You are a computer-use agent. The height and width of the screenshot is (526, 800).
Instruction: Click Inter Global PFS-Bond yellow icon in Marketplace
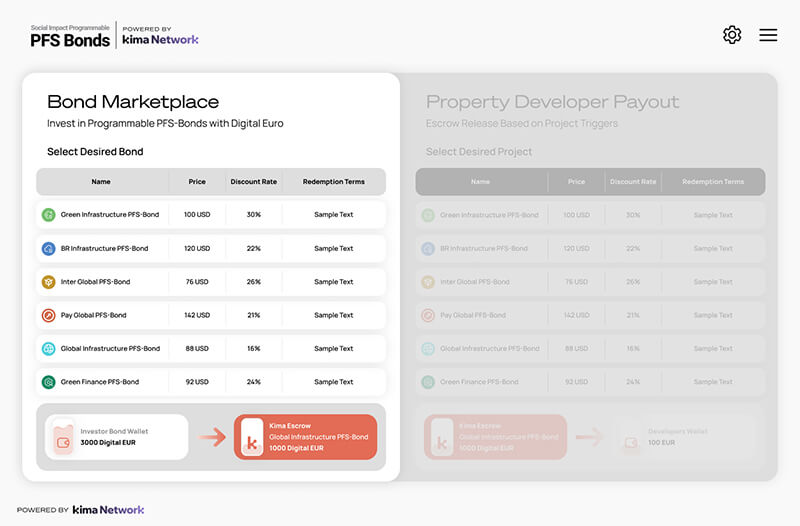click(48, 282)
